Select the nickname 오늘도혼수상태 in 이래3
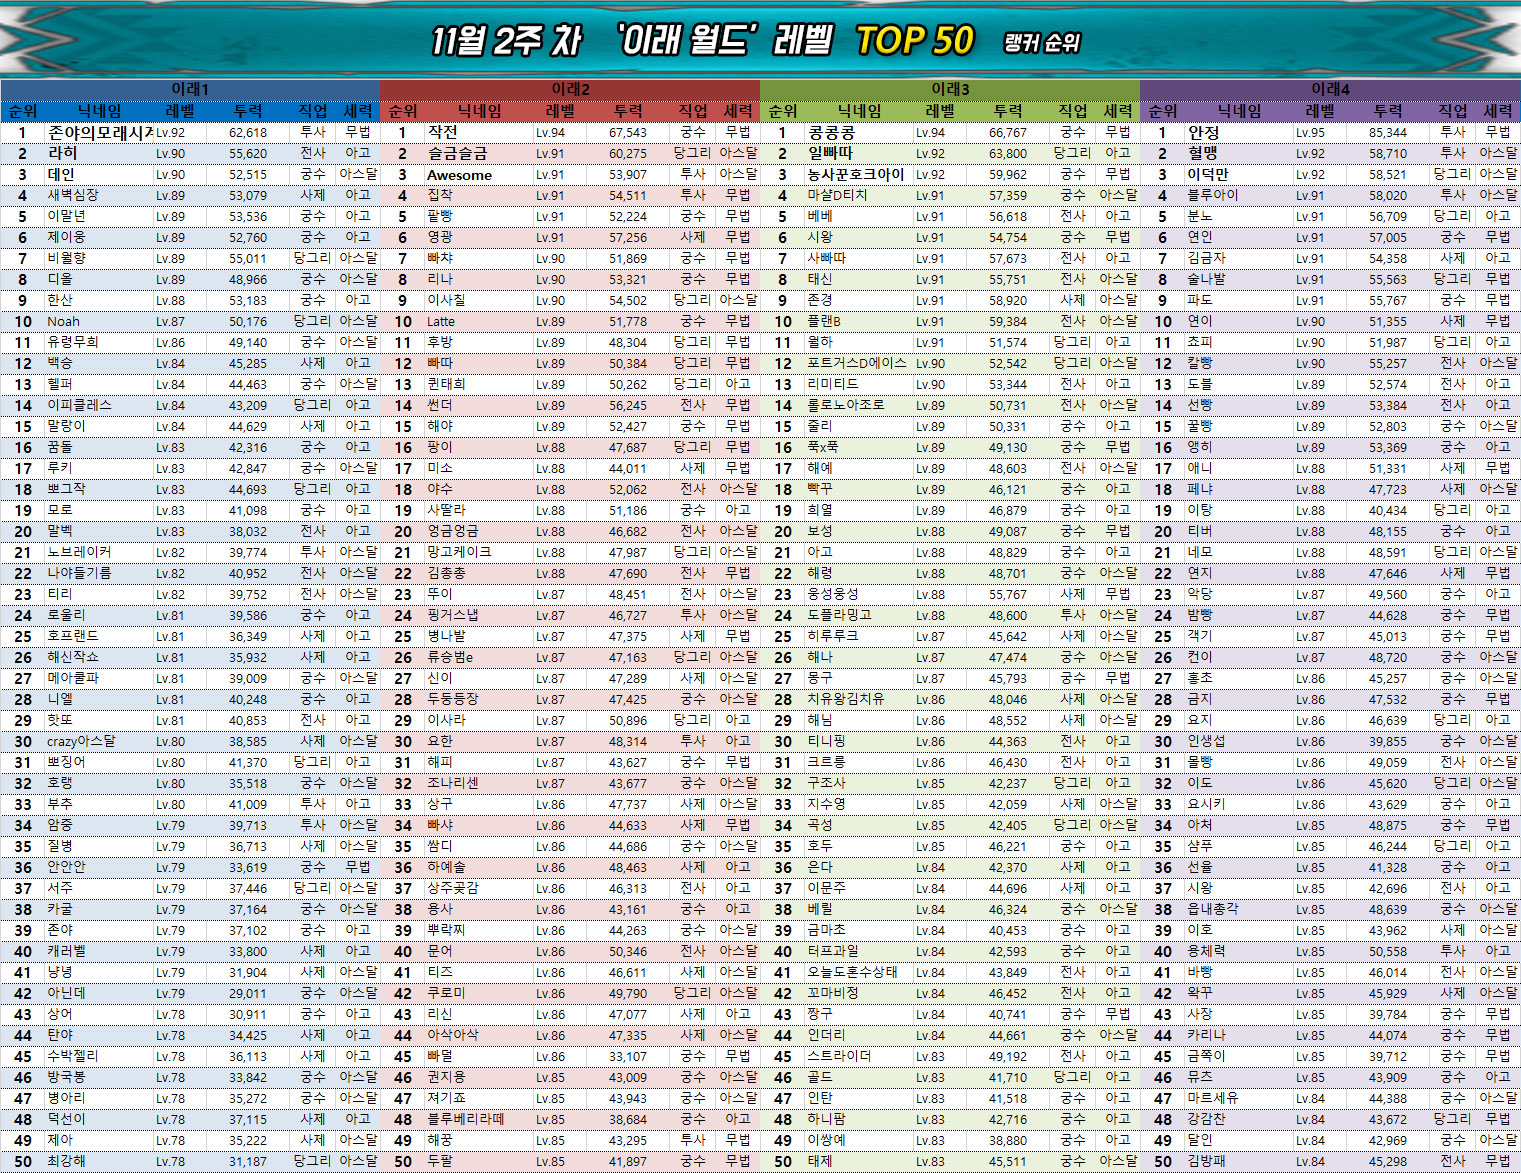 852,972
